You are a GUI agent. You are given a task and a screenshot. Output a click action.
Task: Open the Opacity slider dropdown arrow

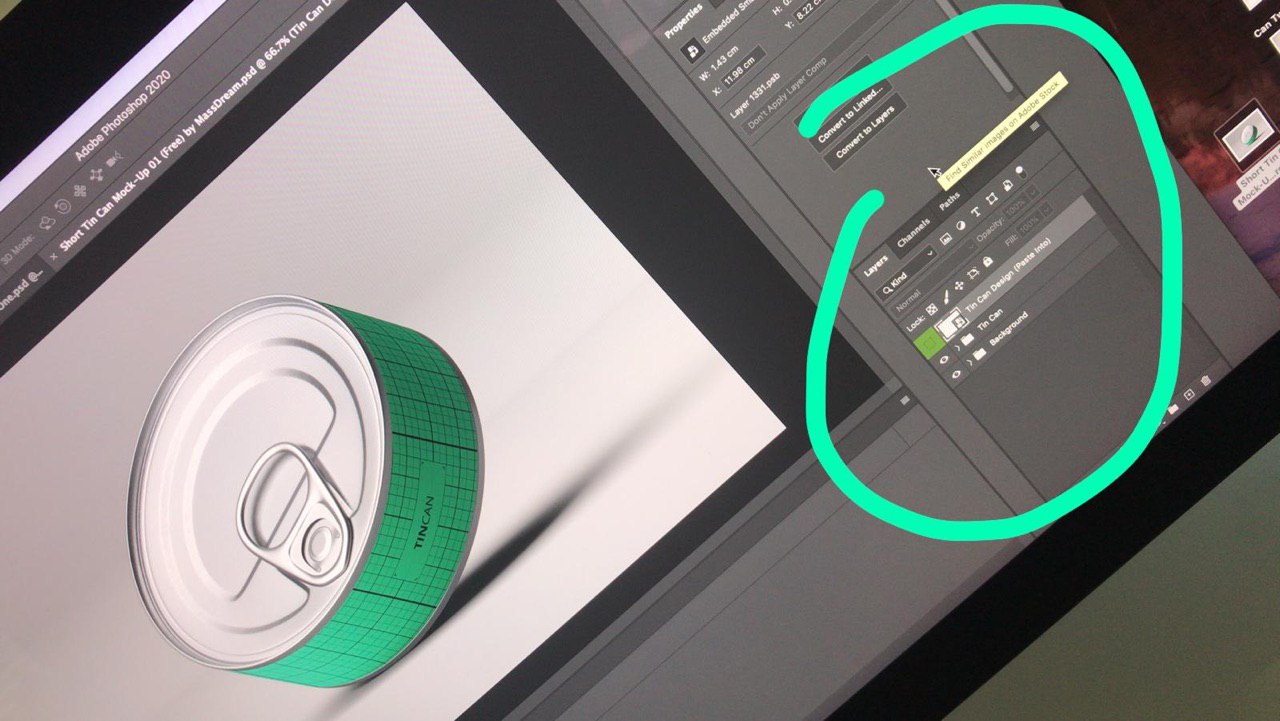[x=1033, y=190]
